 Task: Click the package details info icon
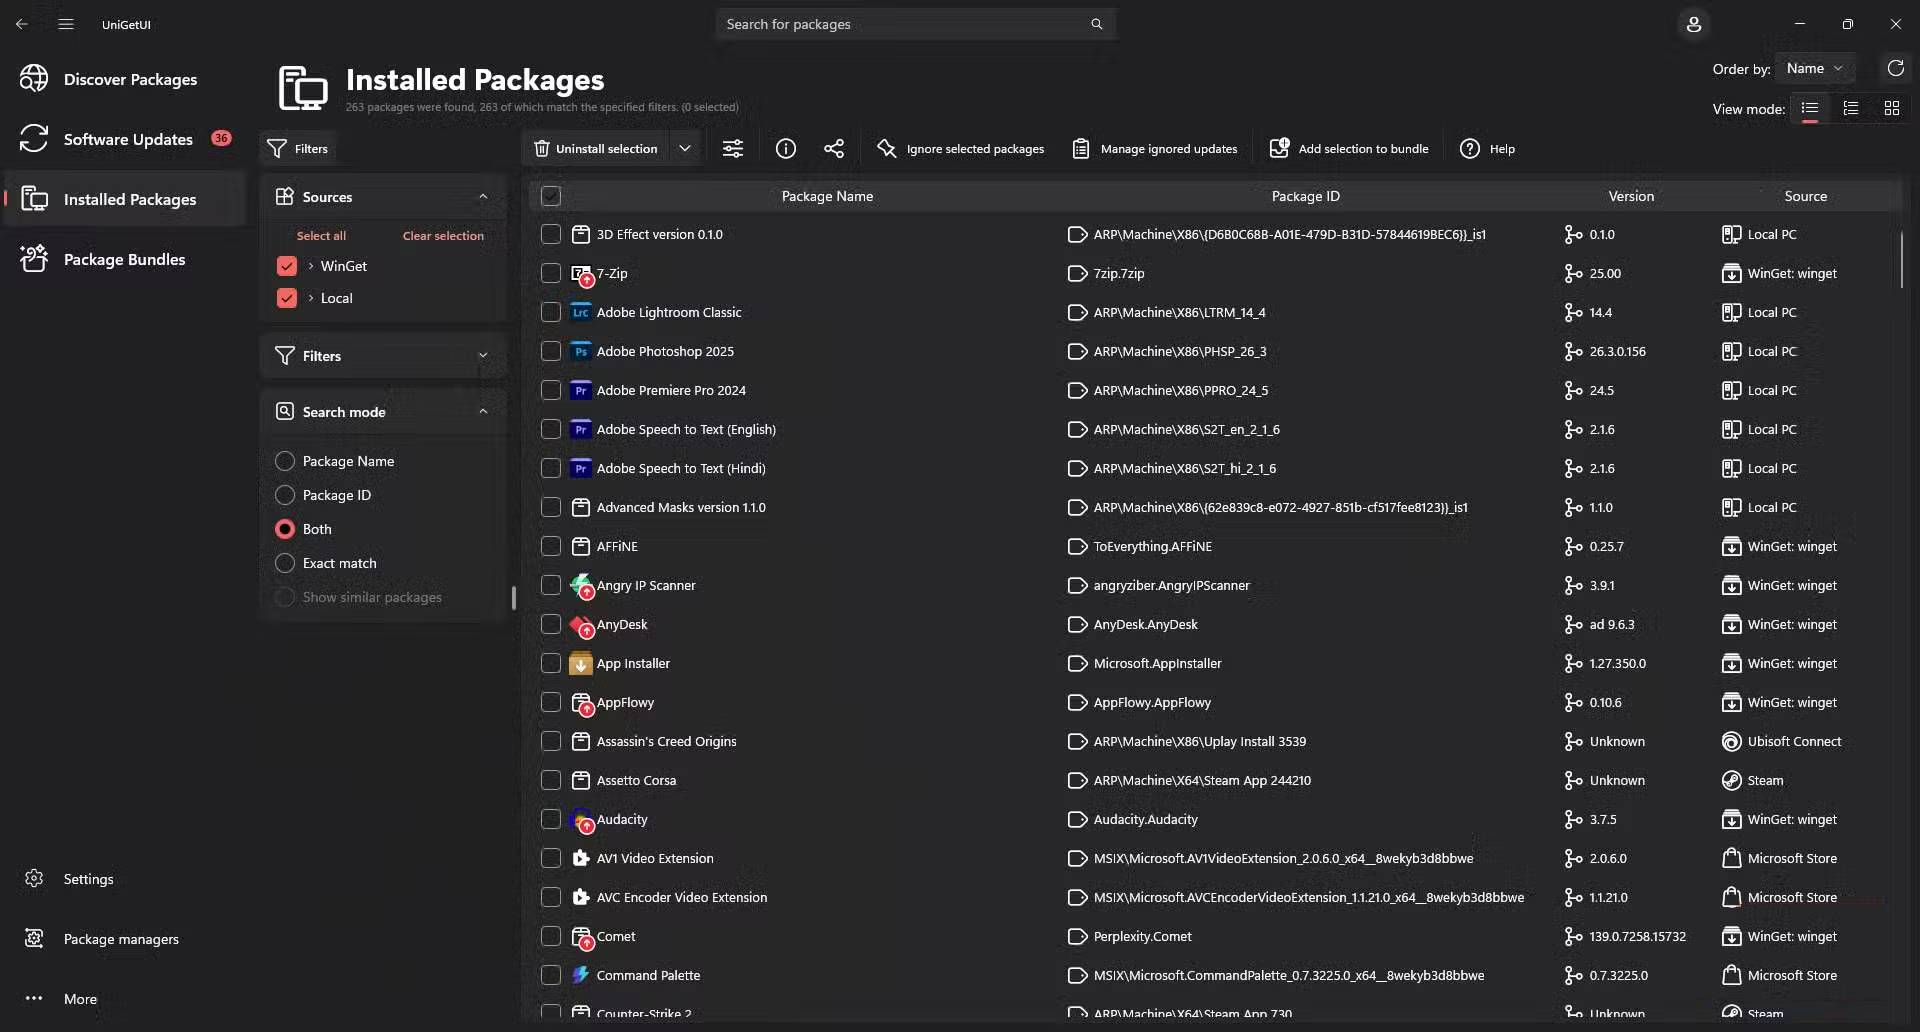click(786, 149)
